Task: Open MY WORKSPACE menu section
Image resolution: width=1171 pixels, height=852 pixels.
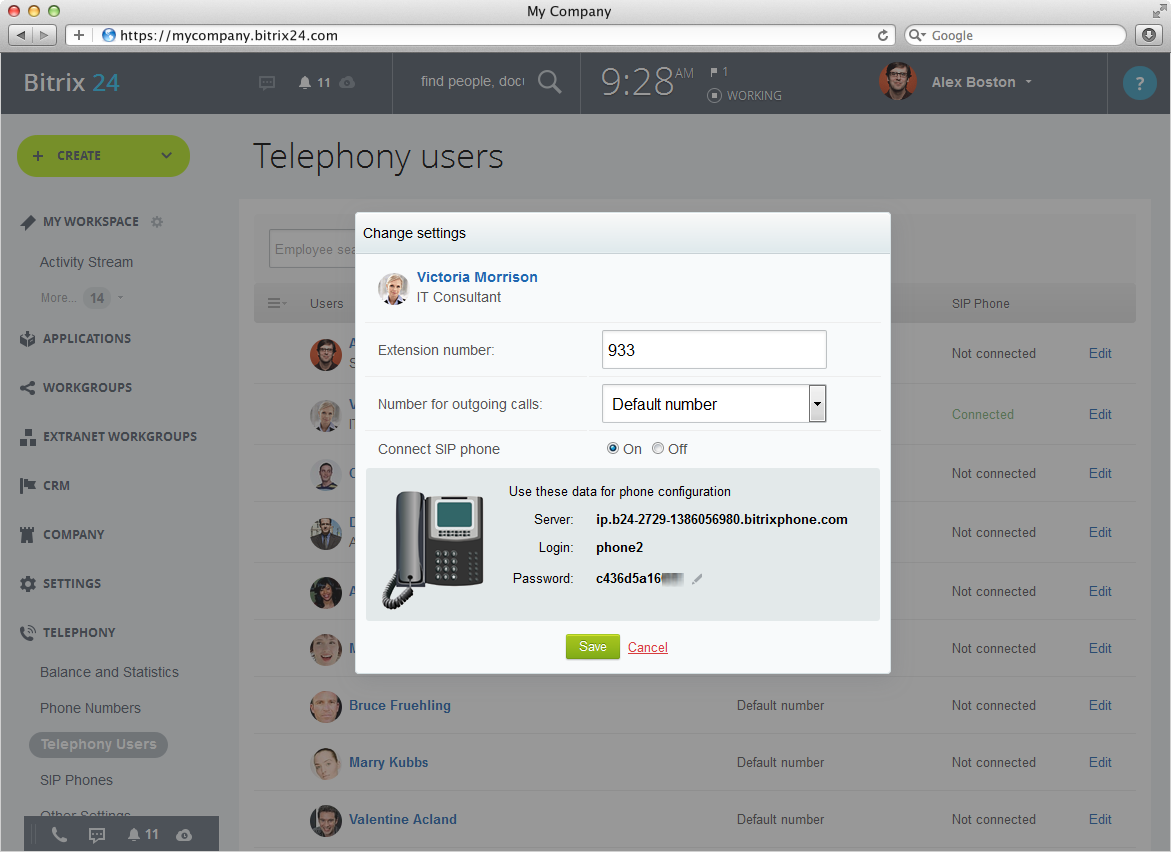Action: [x=90, y=222]
